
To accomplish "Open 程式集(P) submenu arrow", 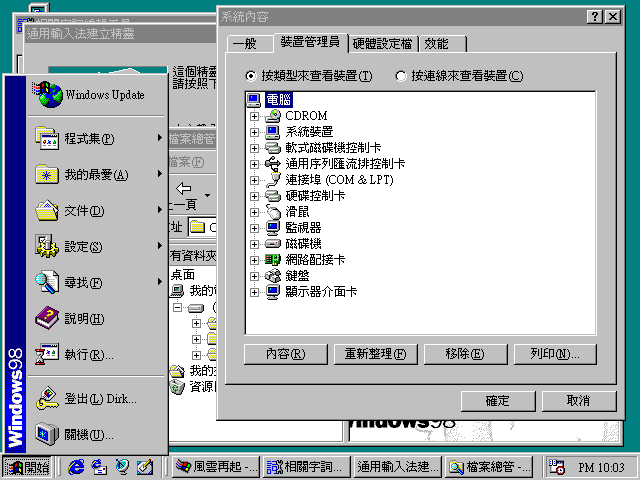I will pyautogui.click(x=160, y=138).
